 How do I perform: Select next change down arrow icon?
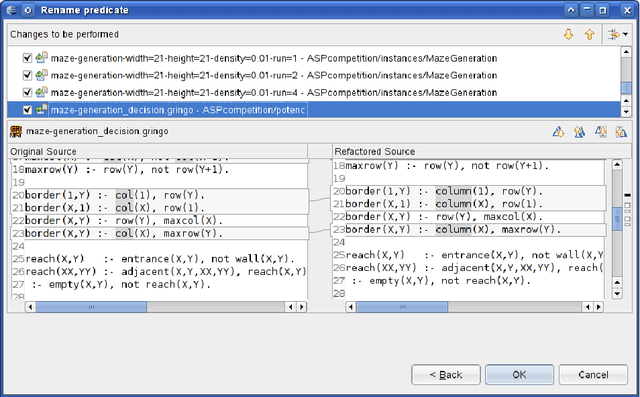coord(568,35)
